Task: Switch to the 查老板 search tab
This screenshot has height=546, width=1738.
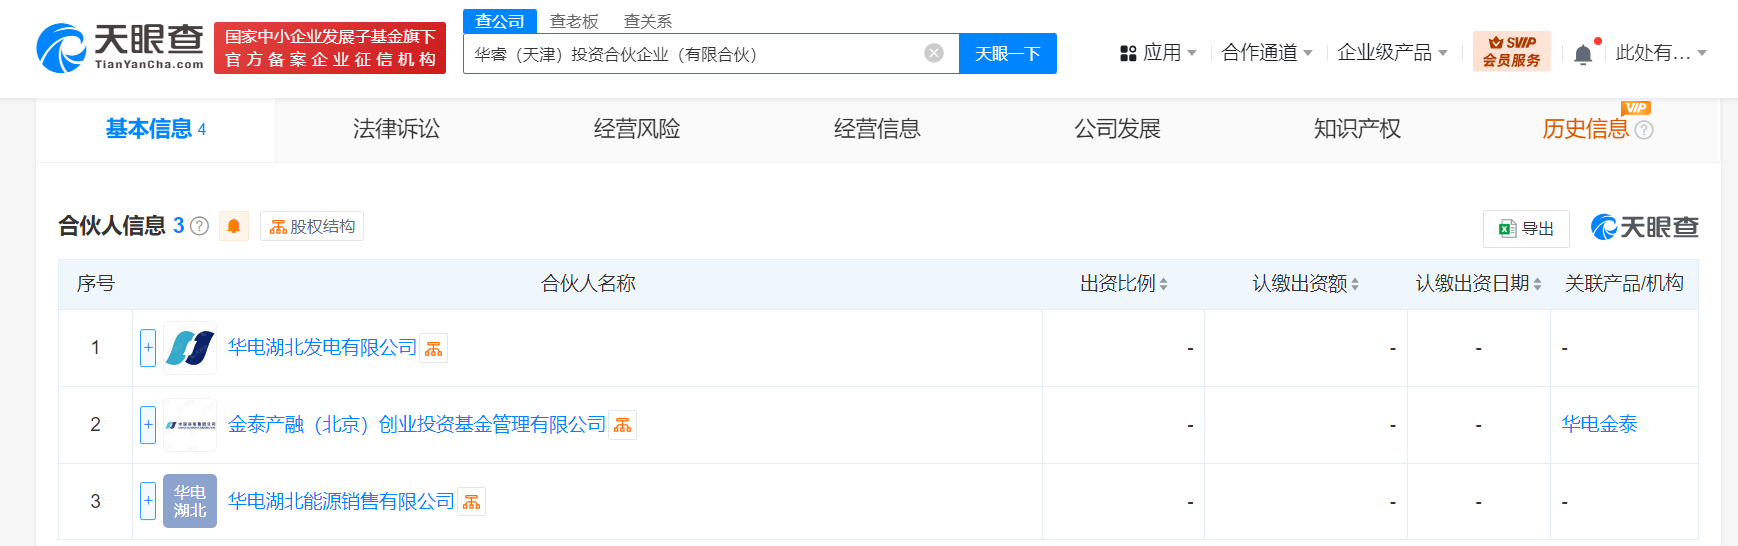Action: pos(574,21)
